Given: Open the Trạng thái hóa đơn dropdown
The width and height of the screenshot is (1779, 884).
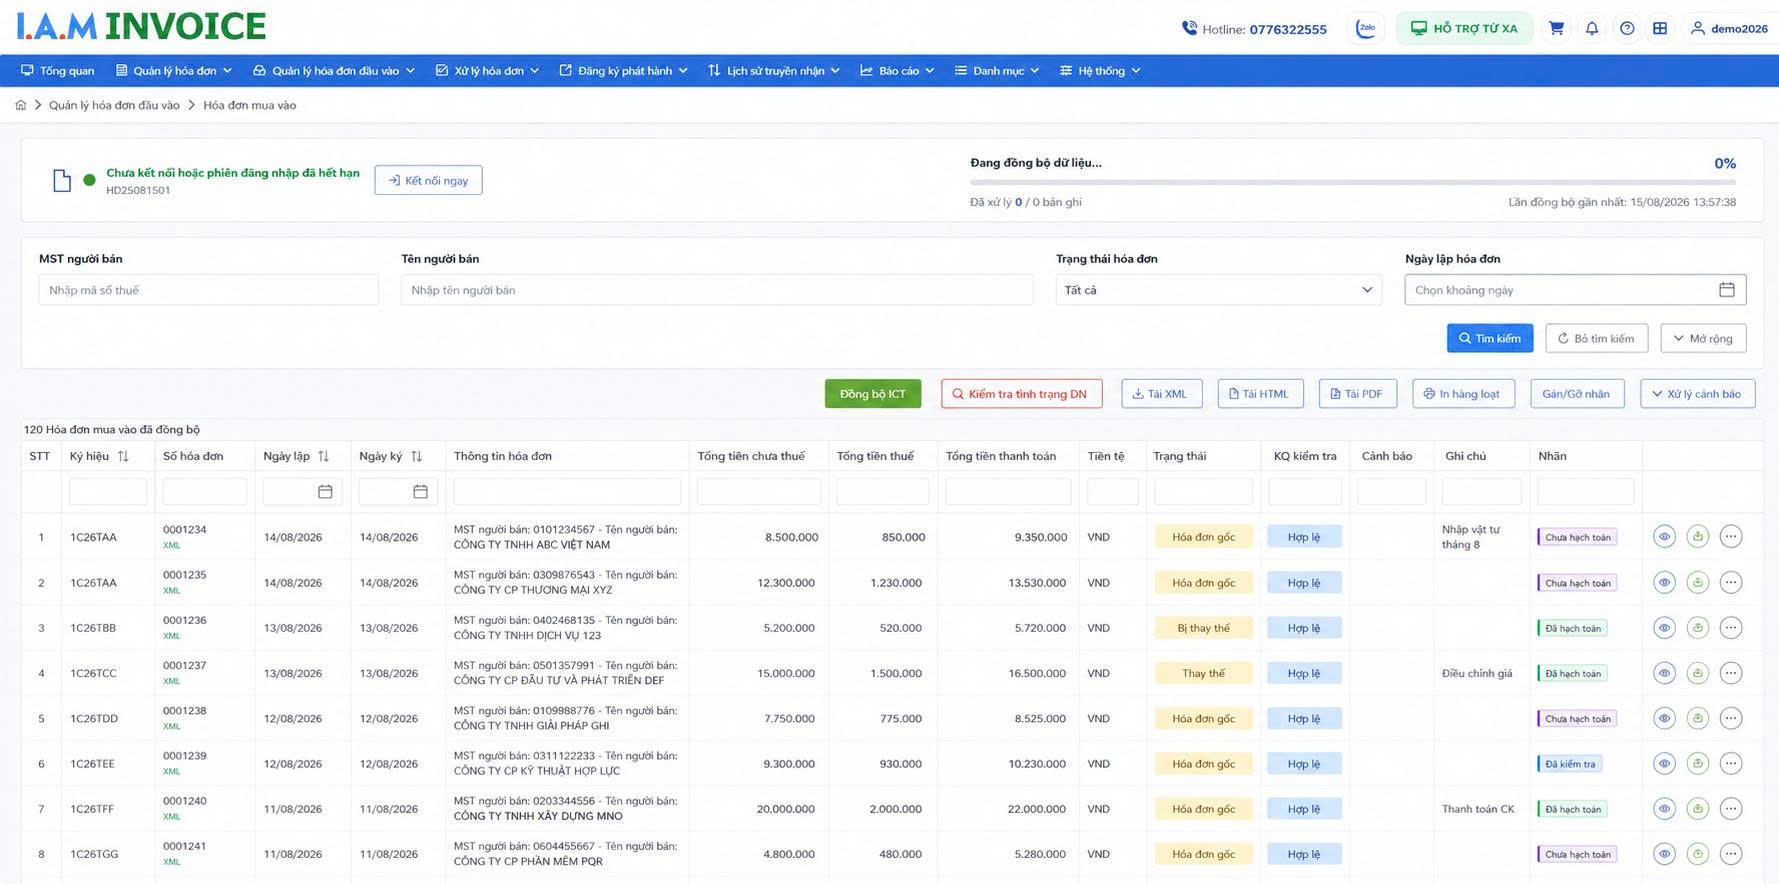Looking at the screenshot, I should pos(1218,290).
